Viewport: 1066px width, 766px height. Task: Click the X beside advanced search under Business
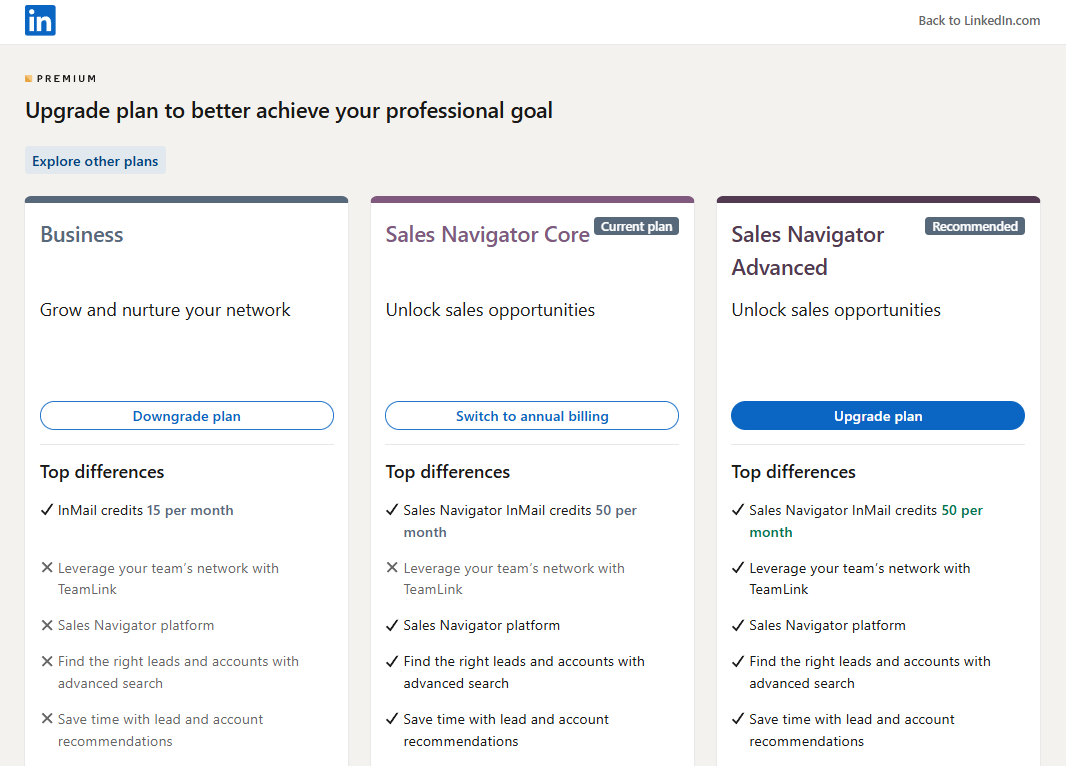(47, 661)
